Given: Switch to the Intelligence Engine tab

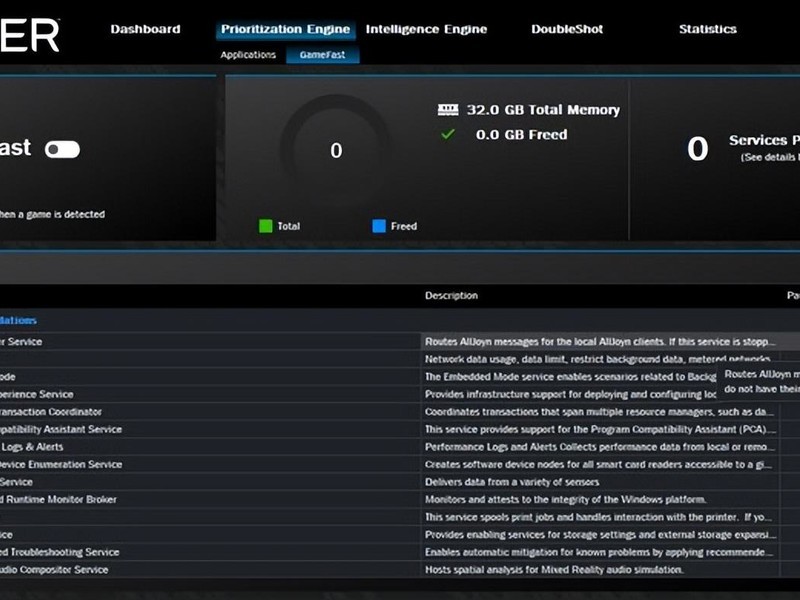Looking at the screenshot, I should [x=426, y=29].
